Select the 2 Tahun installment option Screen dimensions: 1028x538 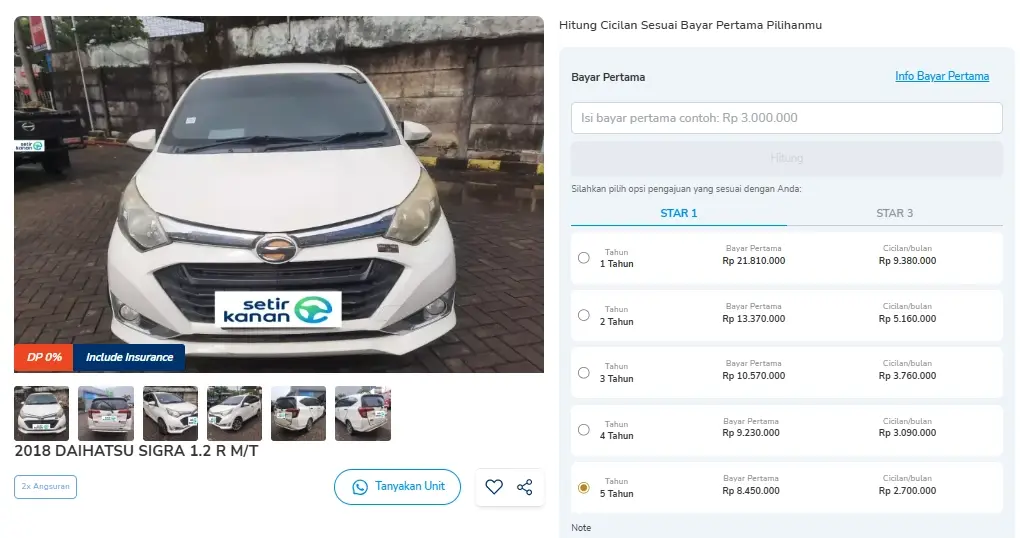584,315
